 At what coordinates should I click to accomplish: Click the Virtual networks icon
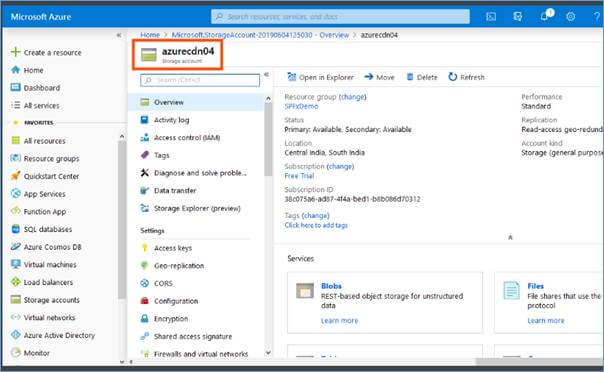[15, 317]
